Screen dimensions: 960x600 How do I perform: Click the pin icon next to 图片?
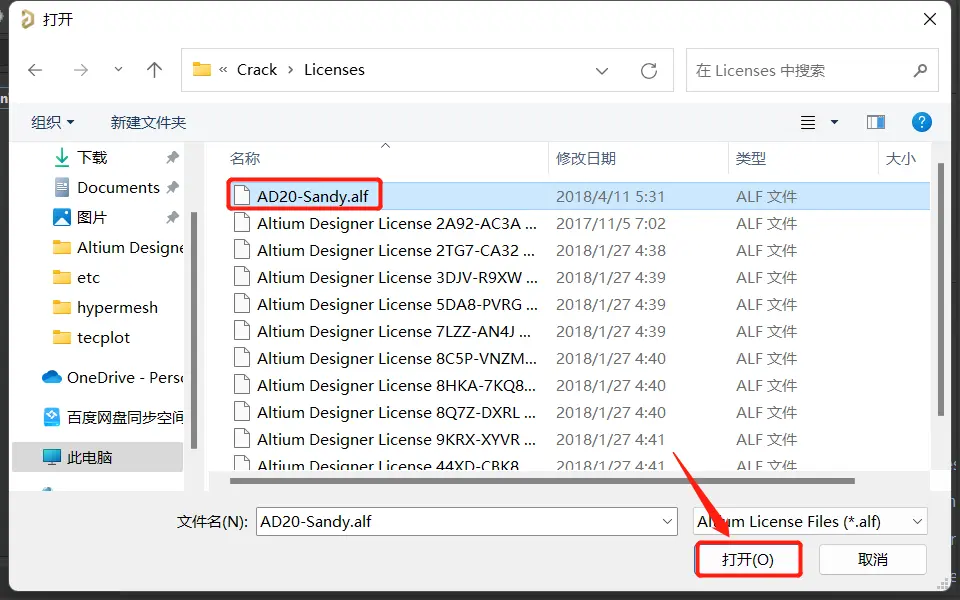(x=173, y=217)
